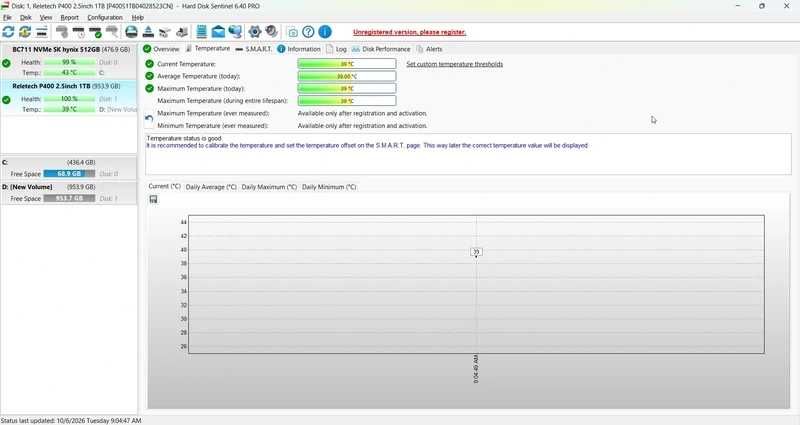Click the dark round disk drive toolbar icon
Viewport: 800px width, 425px height.
coord(131,32)
